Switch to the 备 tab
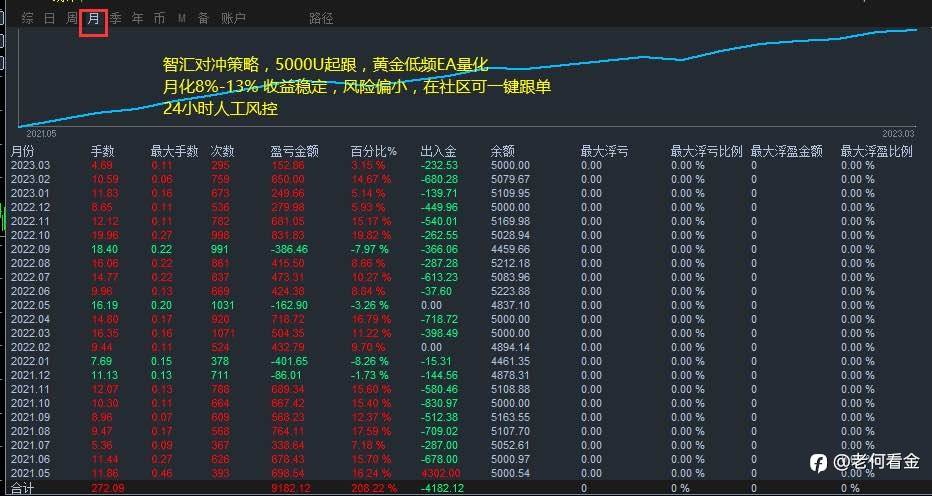Screen dimensions: 932x496 tap(204, 18)
